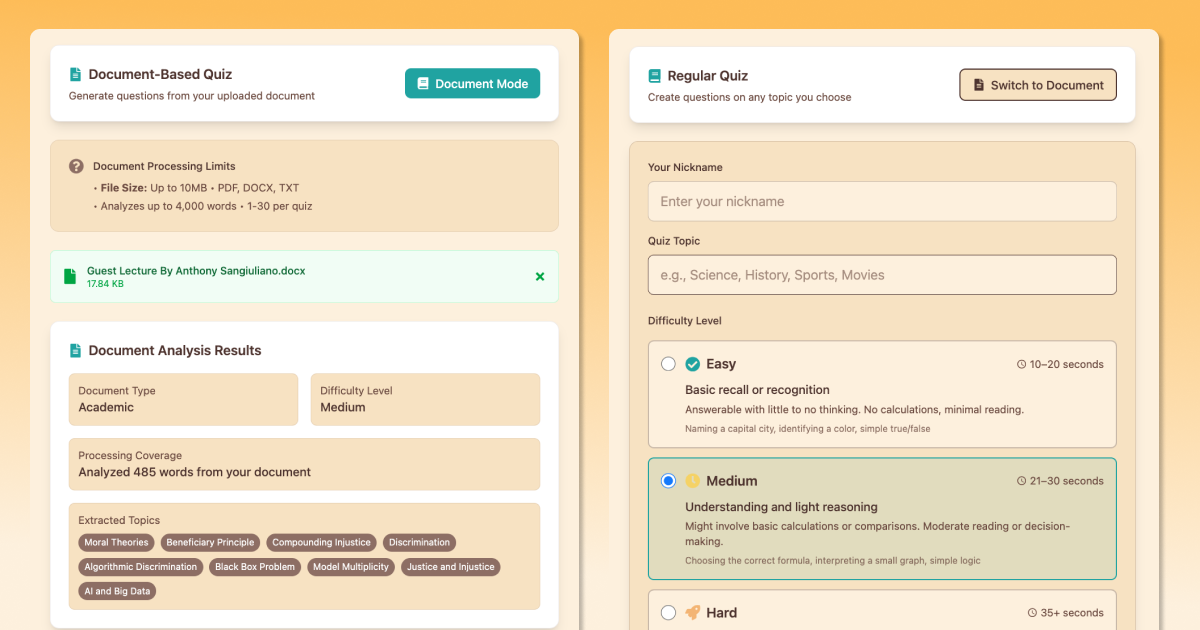Click the Beneficiary Principle topic tag
This screenshot has height=630, width=1200.
[210, 543]
